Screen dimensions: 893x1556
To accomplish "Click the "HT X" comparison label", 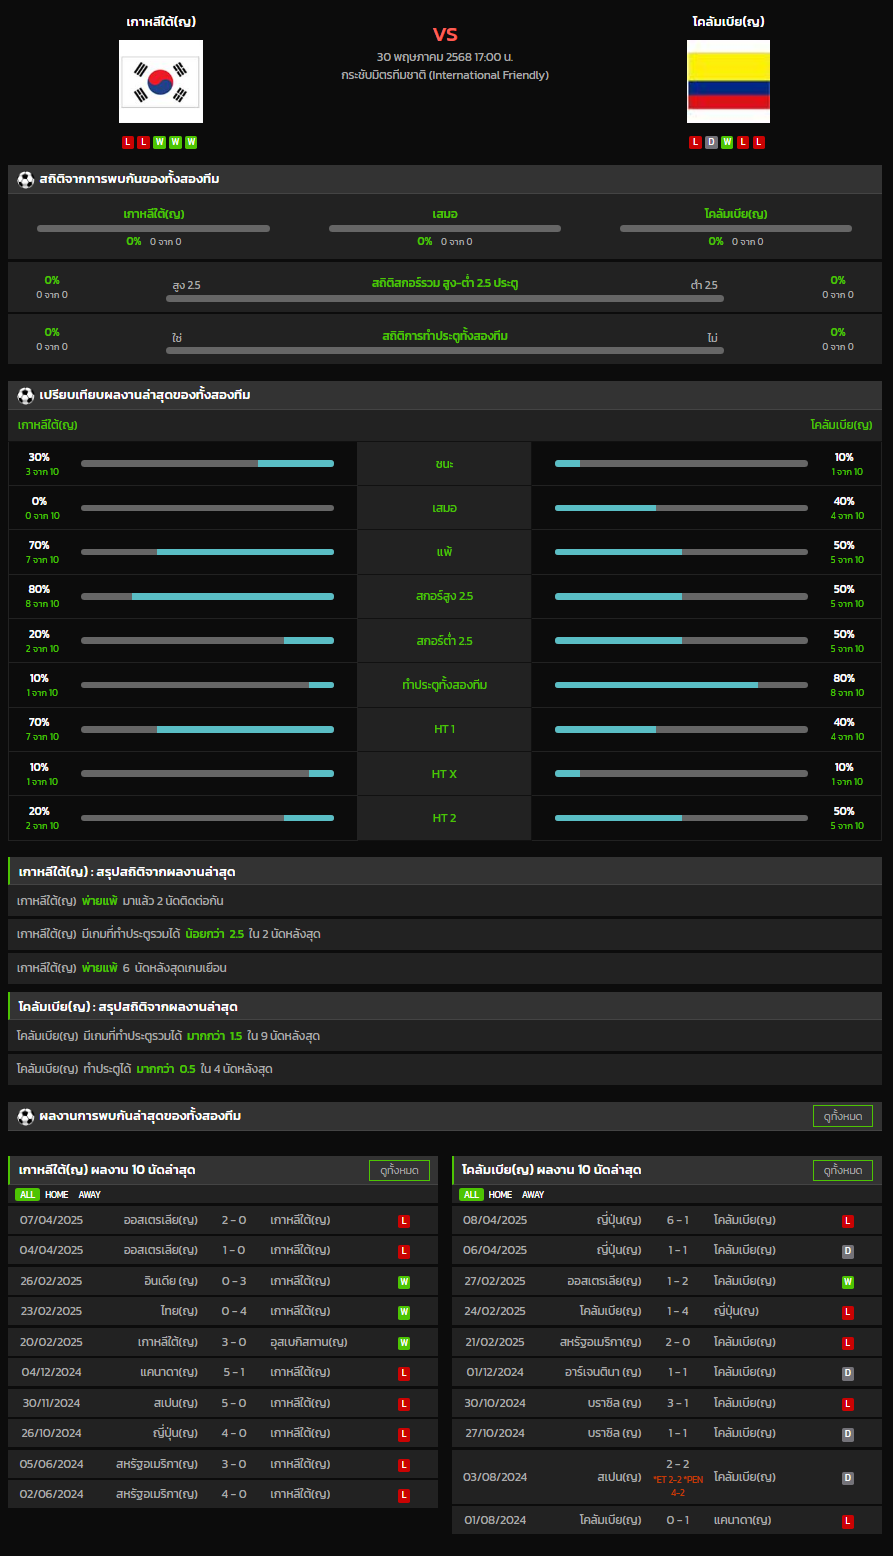I will click(x=444, y=774).
